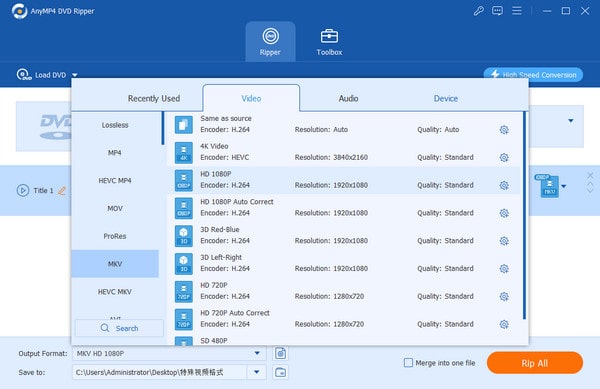Viewport: 600px width, 389px height.
Task: Click Resolution: 3840x2160 text
Action: (x=331, y=157)
